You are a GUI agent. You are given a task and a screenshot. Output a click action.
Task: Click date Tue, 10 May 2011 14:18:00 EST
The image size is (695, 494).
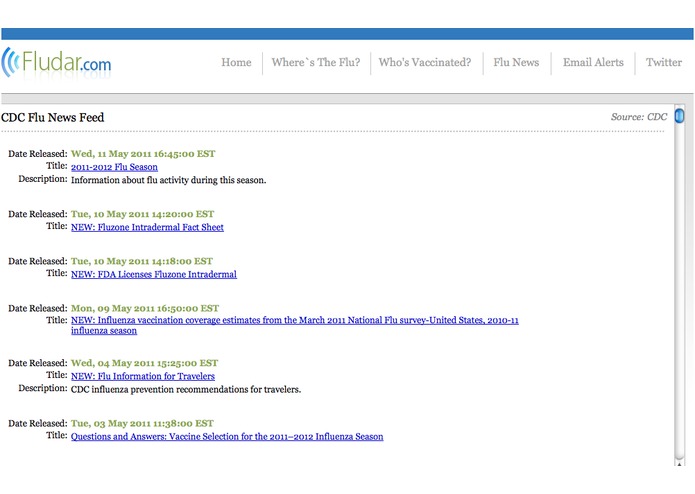tap(142, 261)
